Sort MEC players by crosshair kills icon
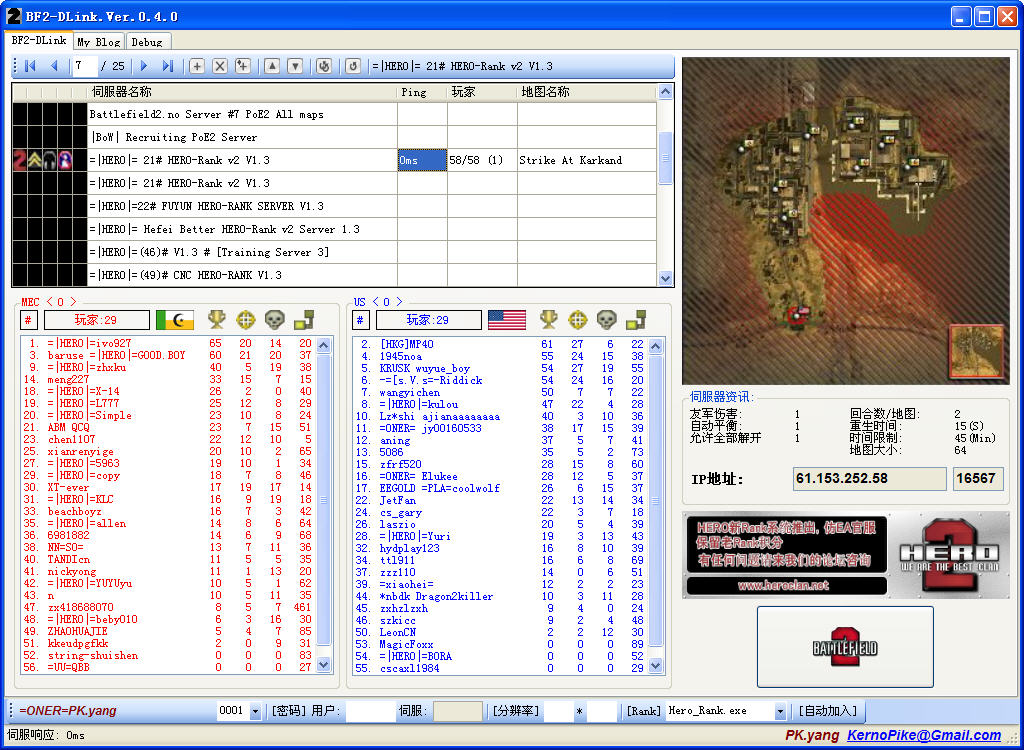1024x750 pixels. (246, 320)
